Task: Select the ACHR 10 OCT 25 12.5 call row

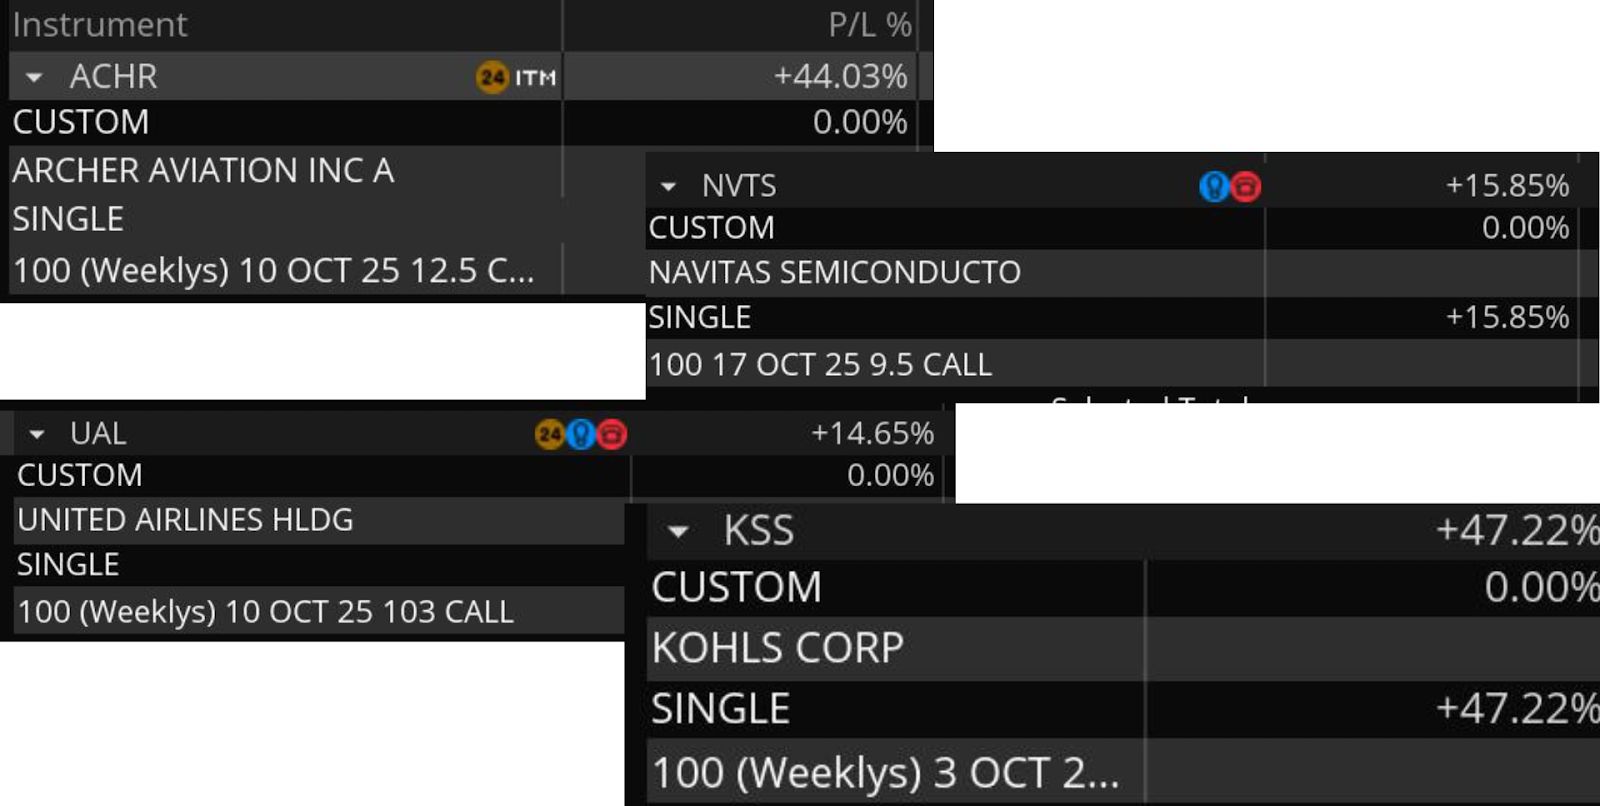Action: click(273, 271)
